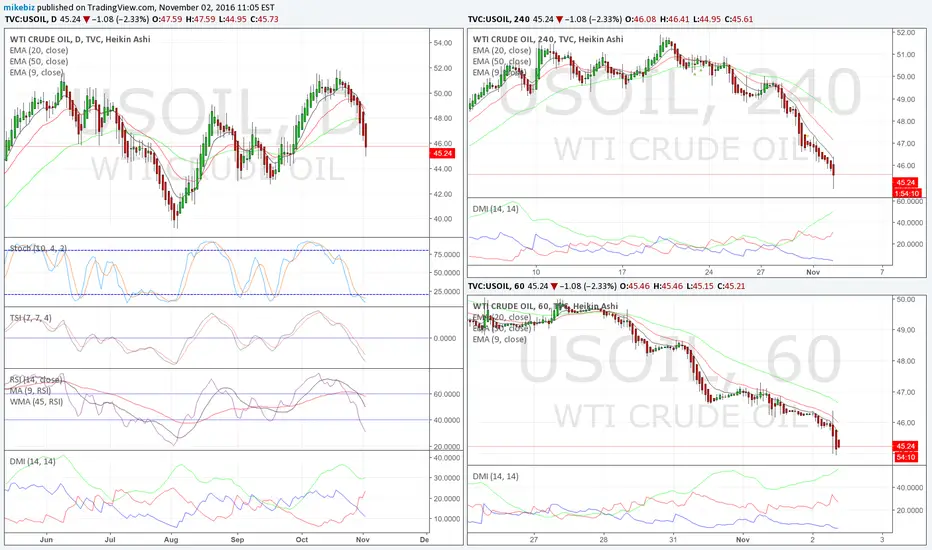Viewport: 932px width, 550px height.
Task: Click the 40.00 price level on the daily axis
Action: coord(442,219)
